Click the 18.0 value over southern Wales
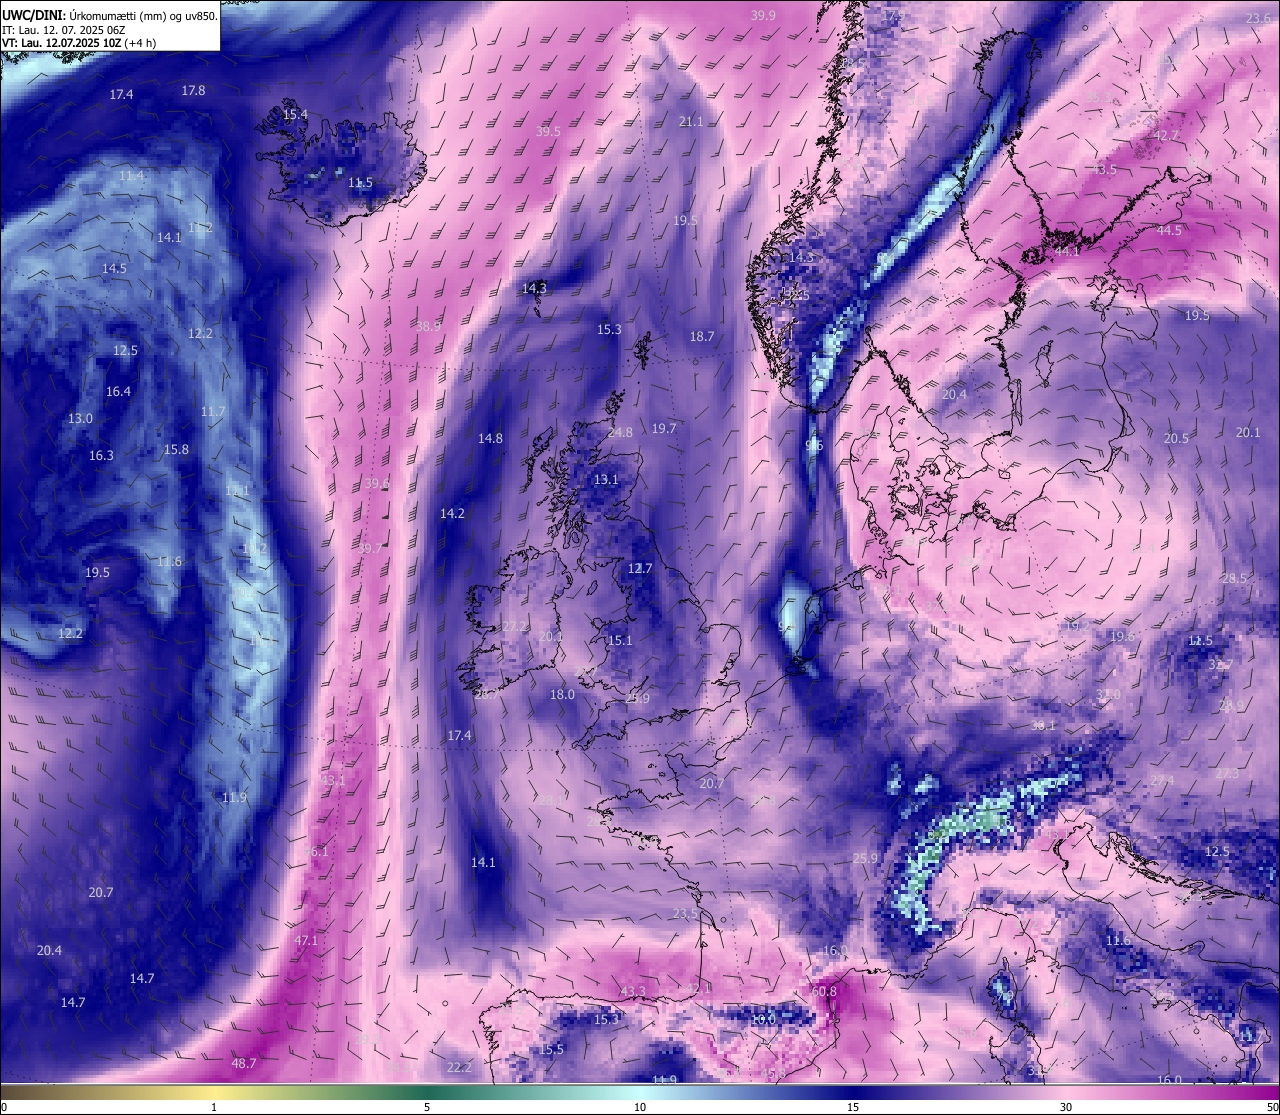Image resolution: width=1280 pixels, height=1115 pixels. 562,694
